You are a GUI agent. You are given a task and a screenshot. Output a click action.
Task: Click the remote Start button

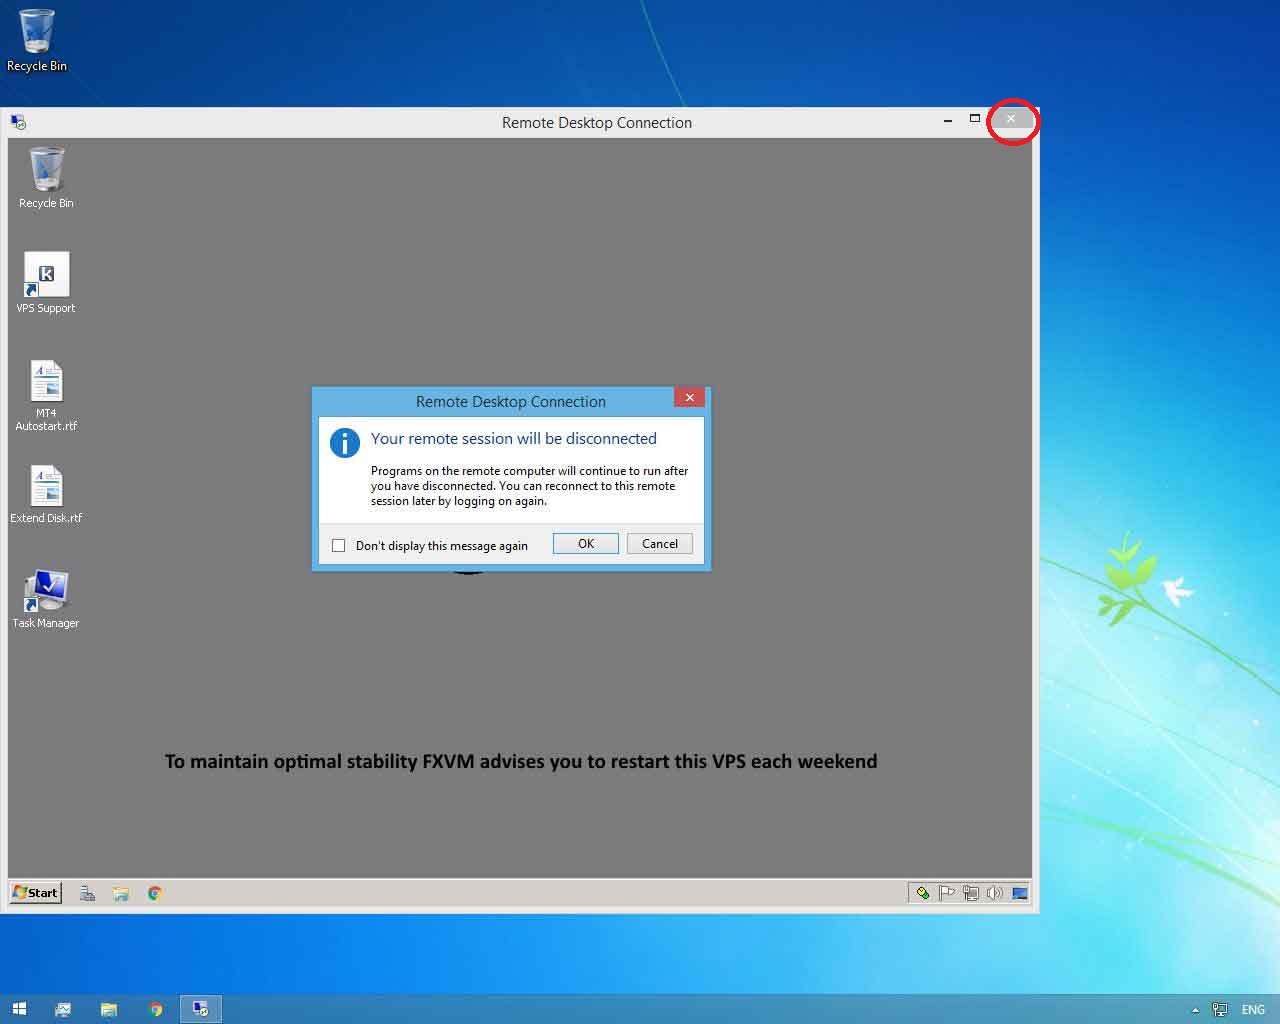pyautogui.click(x=36, y=893)
